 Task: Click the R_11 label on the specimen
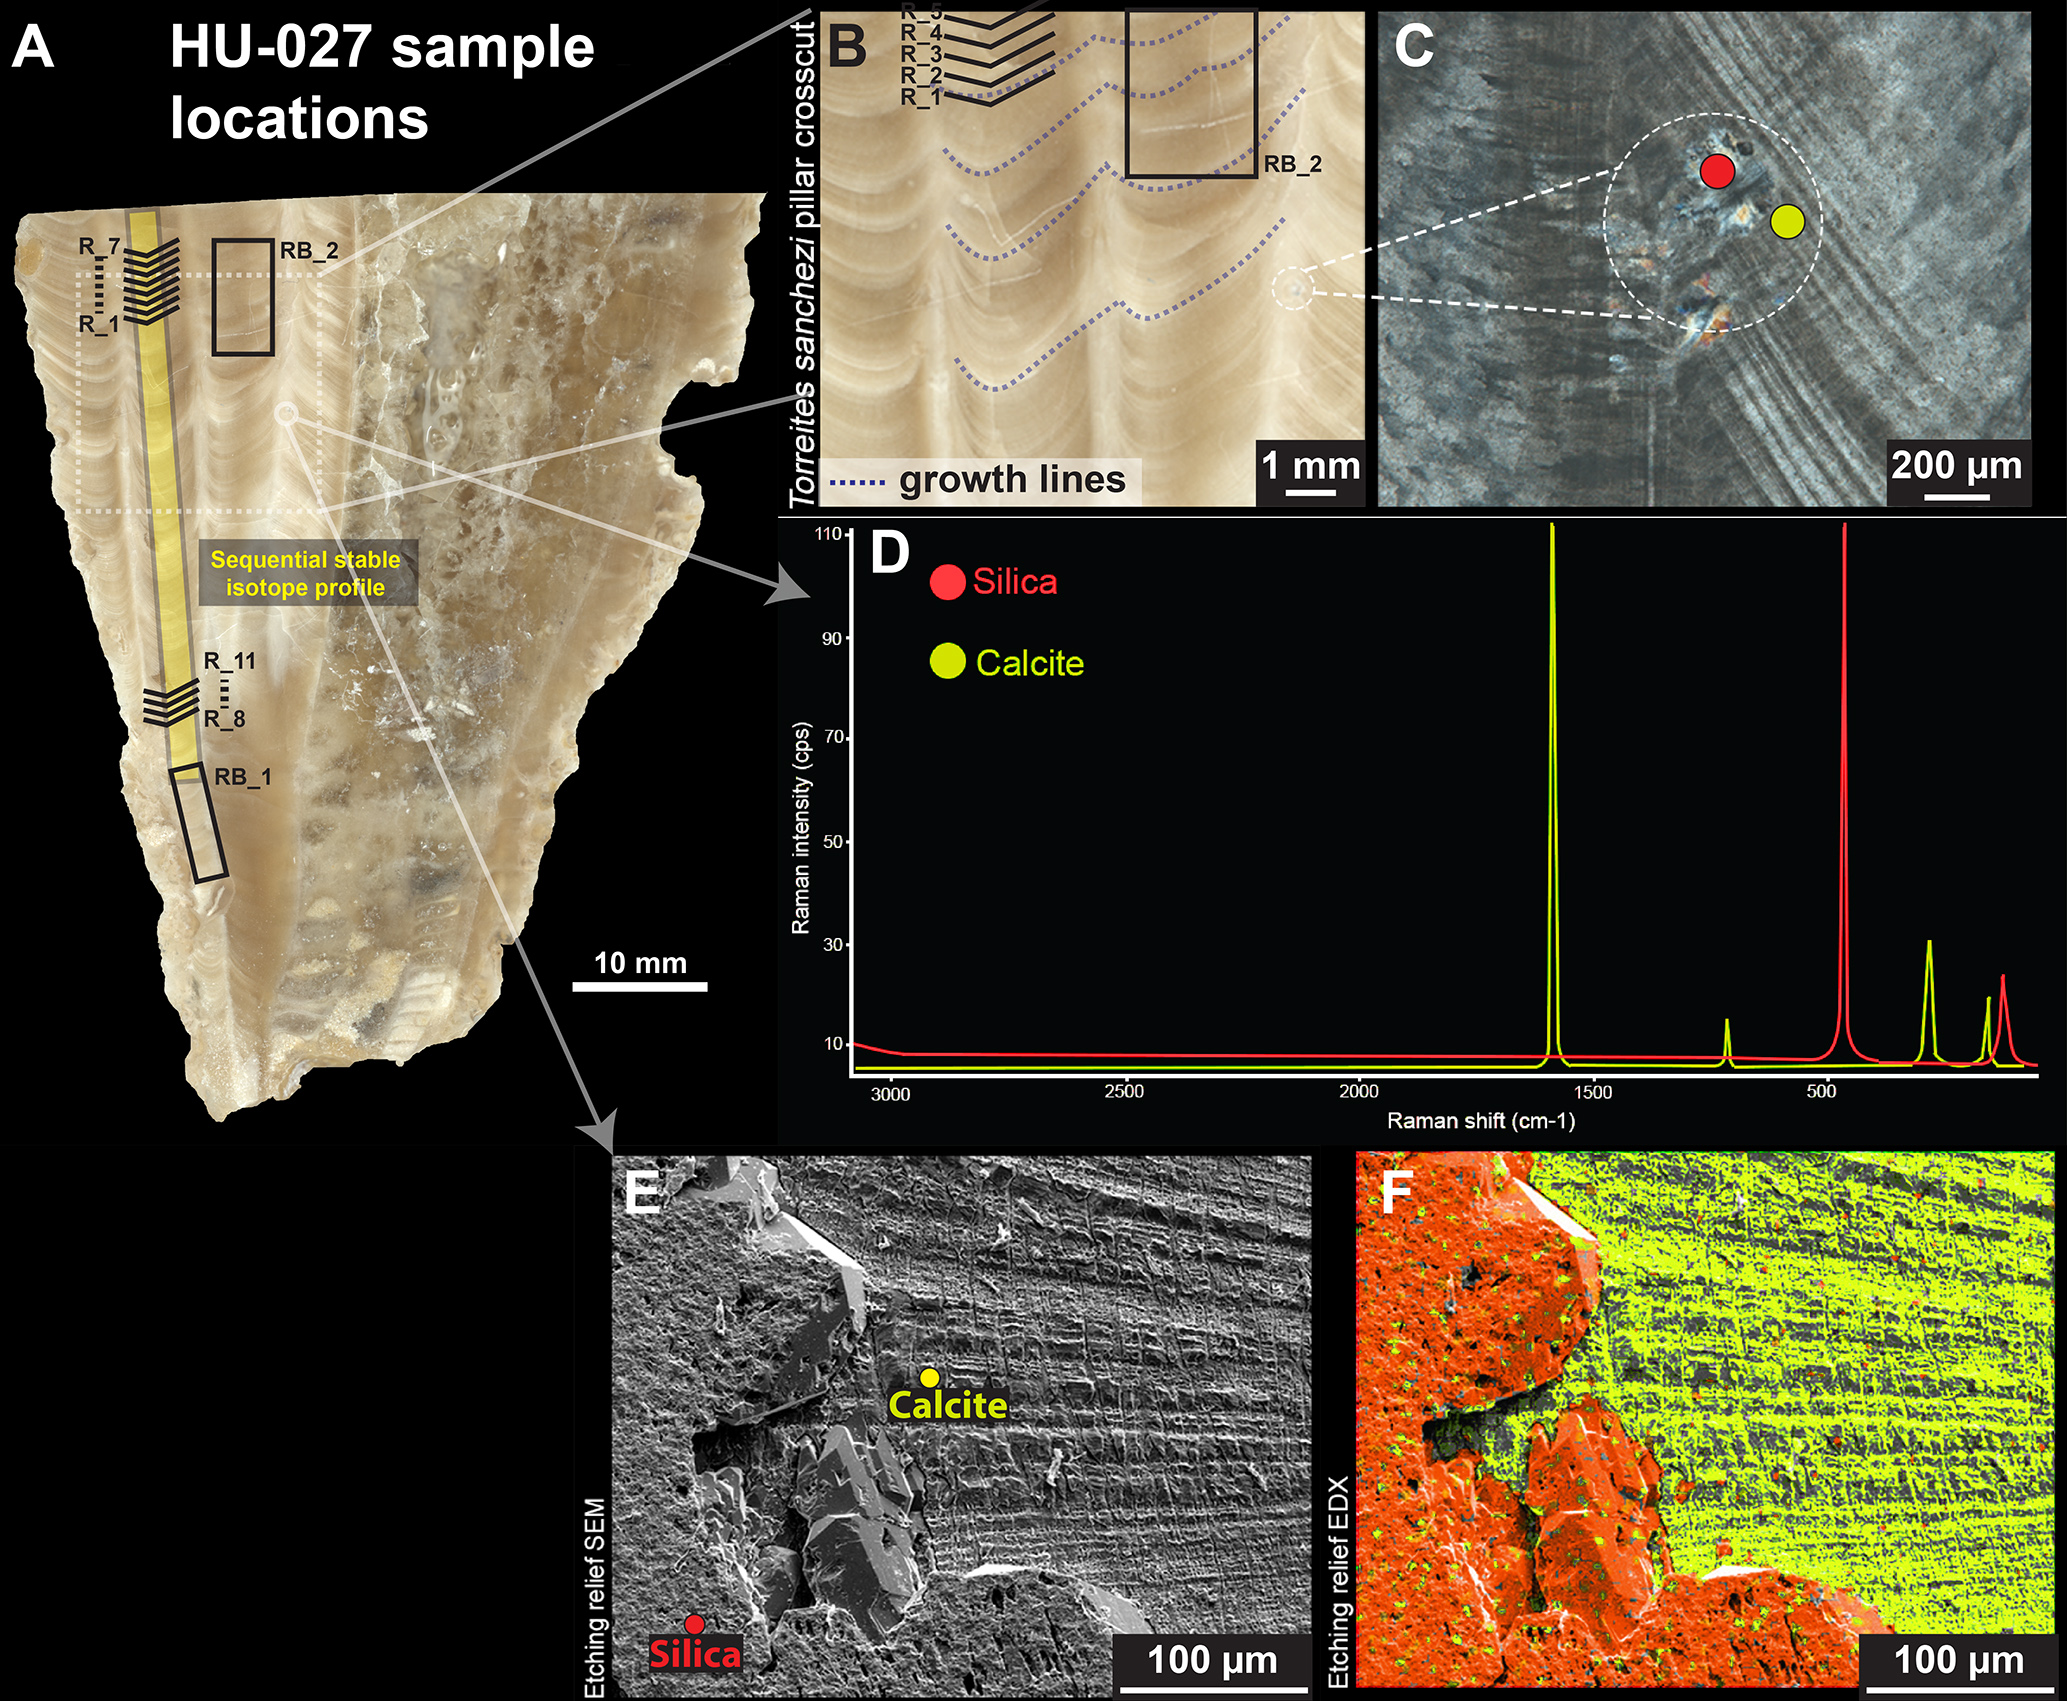click(x=230, y=661)
